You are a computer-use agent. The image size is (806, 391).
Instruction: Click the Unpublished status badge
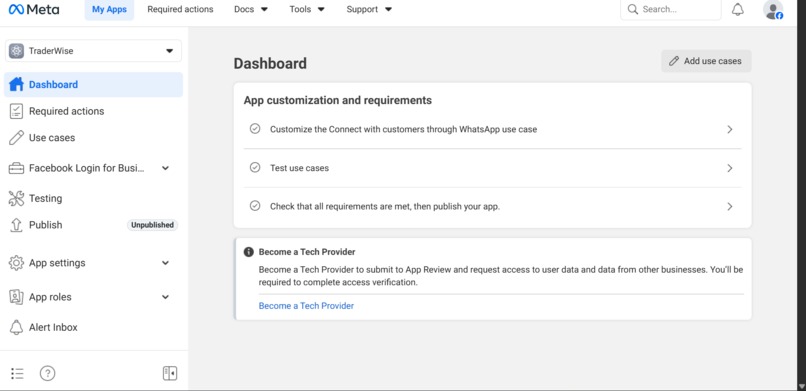(152, 225)
